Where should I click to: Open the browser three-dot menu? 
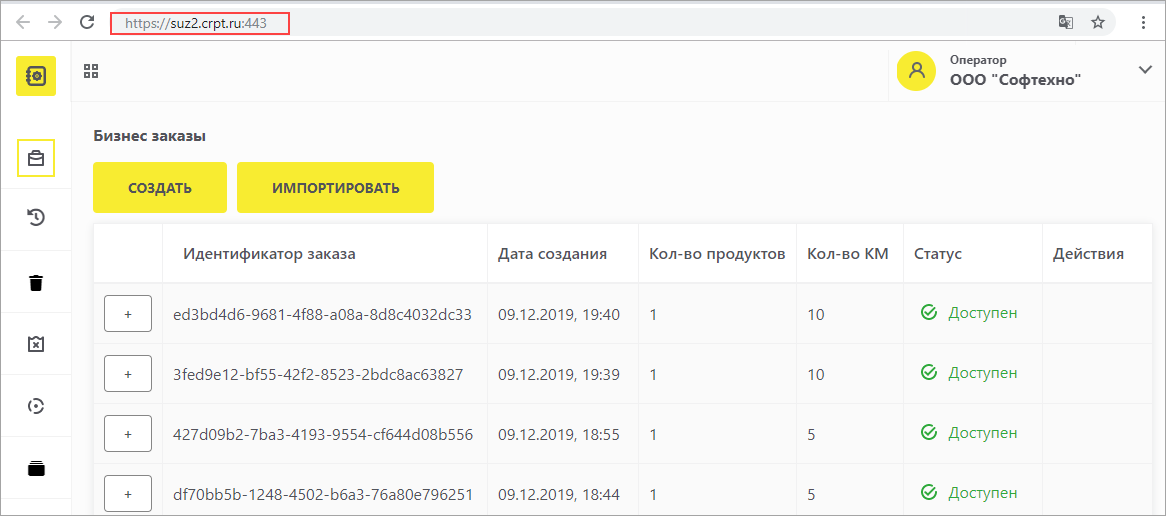pyautogui.click(x=1144, y=22)
